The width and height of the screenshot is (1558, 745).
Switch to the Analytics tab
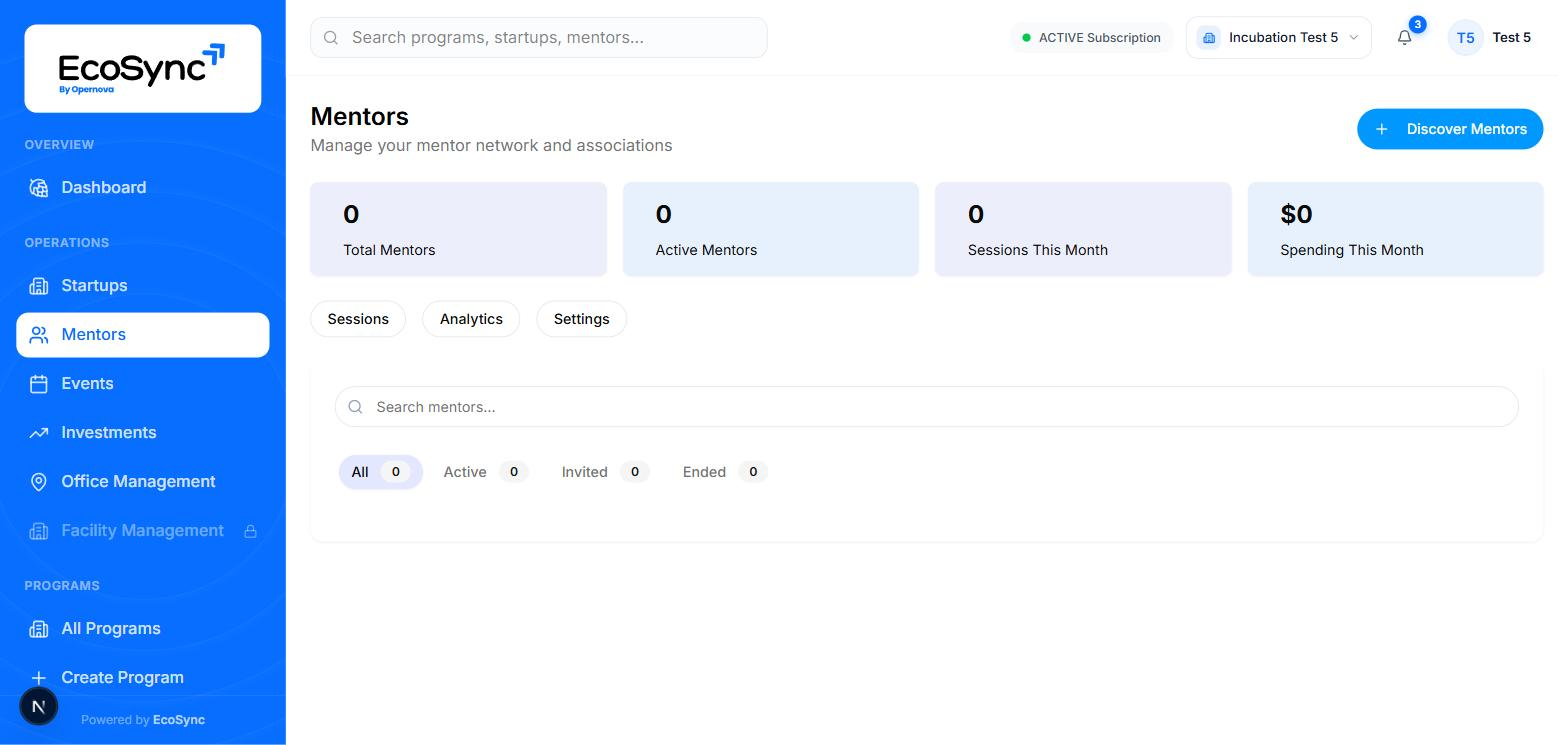(x=471, y=319)
